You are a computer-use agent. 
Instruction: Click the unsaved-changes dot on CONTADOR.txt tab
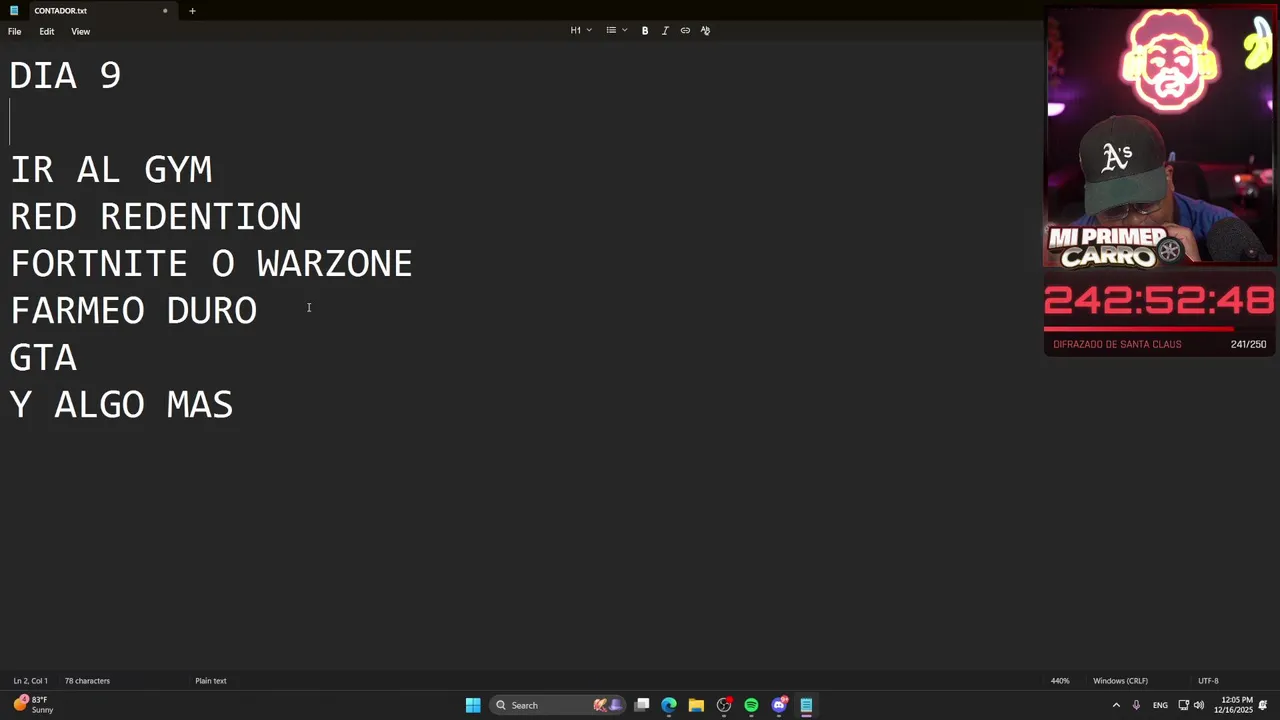tap(165, 11)
